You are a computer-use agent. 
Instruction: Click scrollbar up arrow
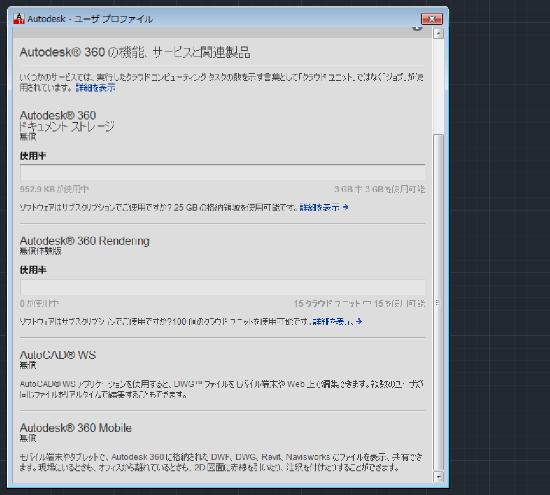tap(438, 34)
